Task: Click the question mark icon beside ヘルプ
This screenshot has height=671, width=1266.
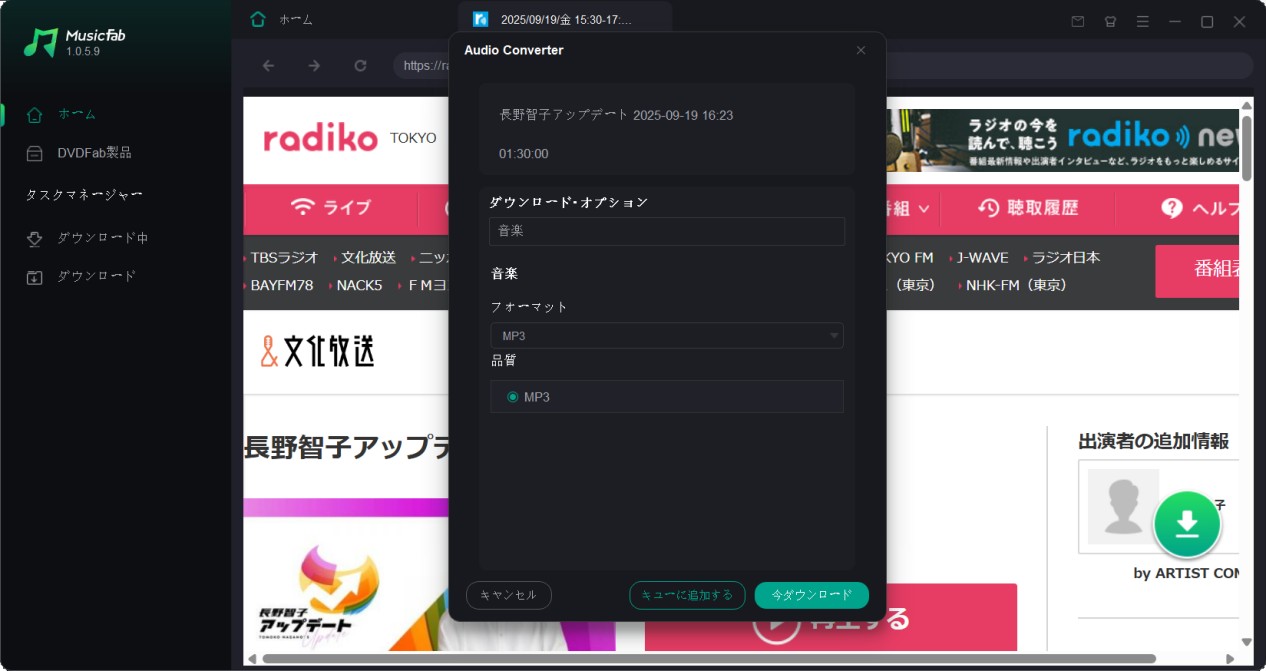Action: pyautogui.click(x=1172, y=208)
